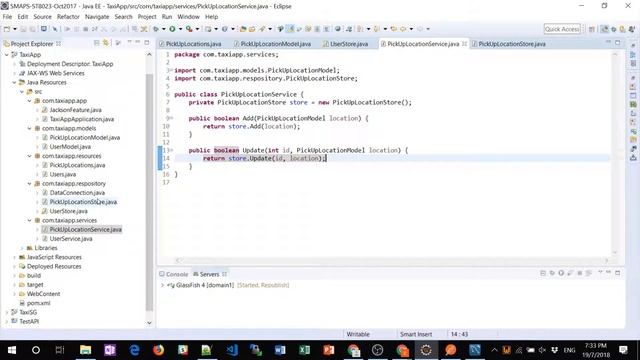Click the Debug bug toolbar icon
Viewport: 640px width, 360px height.
pos(156,29)
